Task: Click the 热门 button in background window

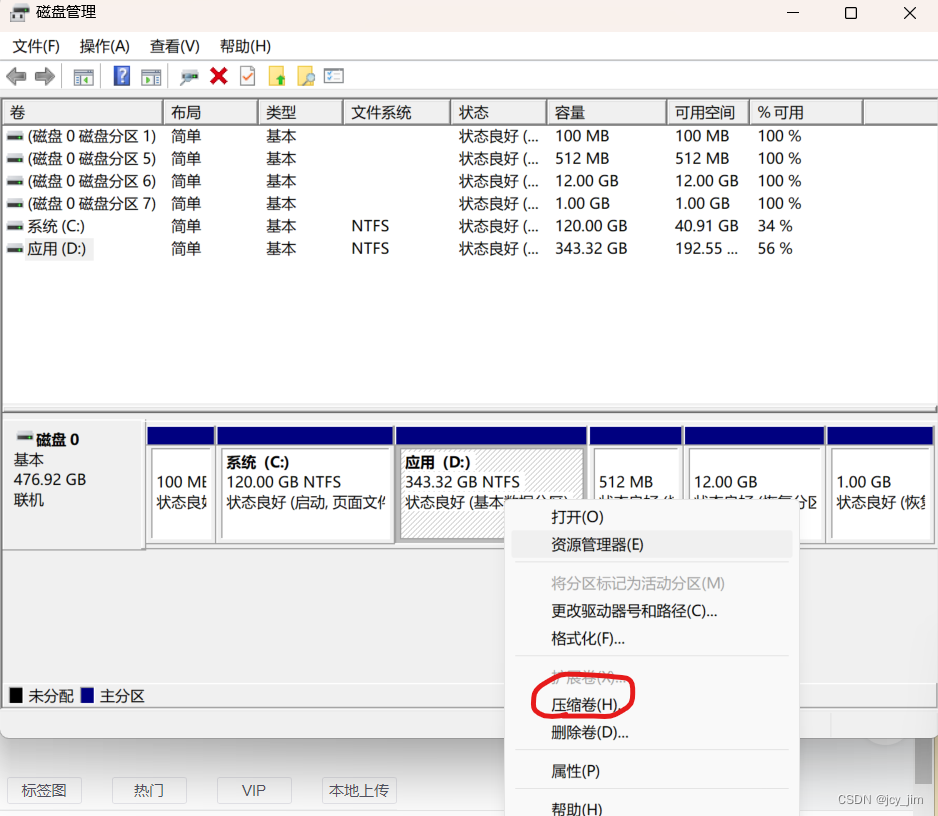Action: [x=149, y=790]
